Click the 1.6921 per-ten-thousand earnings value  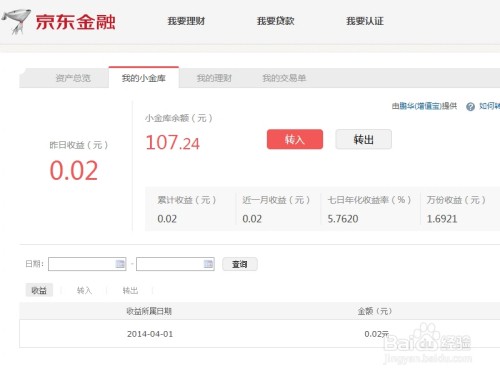coord(442,219)
